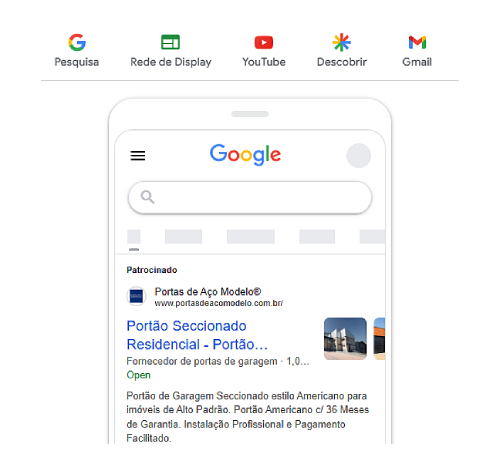Click the partially visible second ad image
This screenshot has height=454, width=500.
(379, 339)
